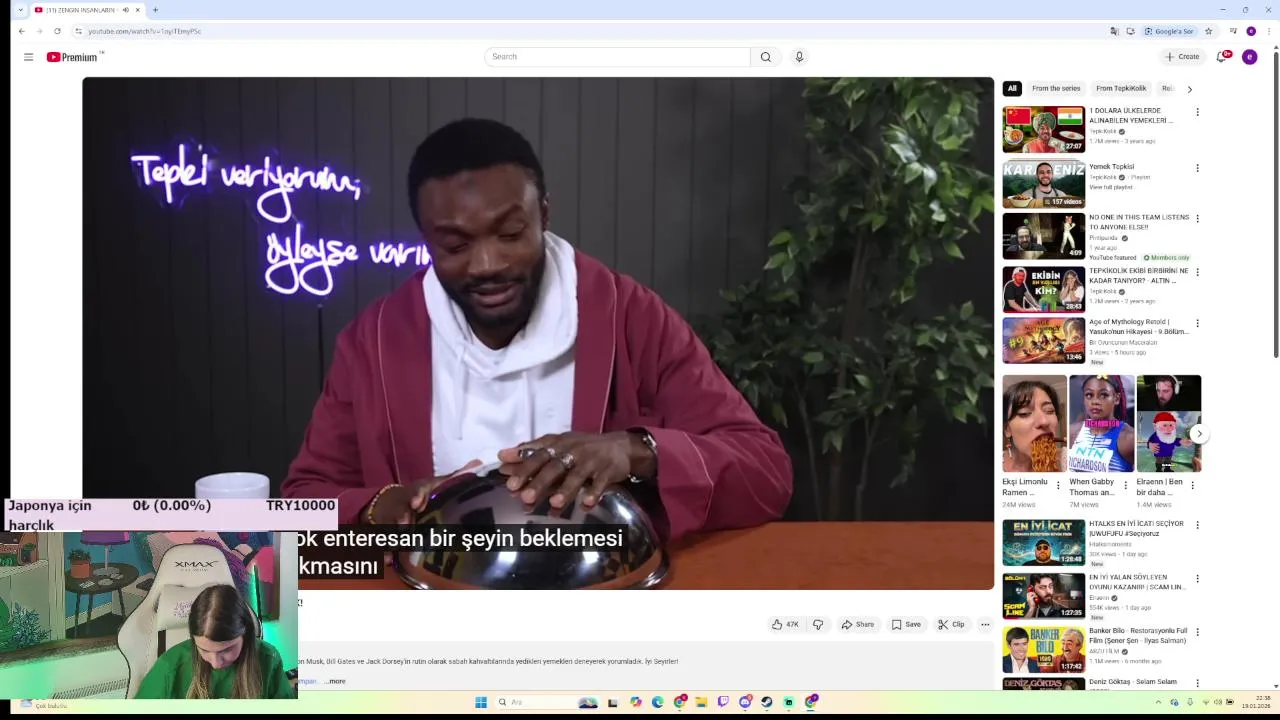Share the video
Image resolution: width=1280 pixels, height=720 pixels.
[857, 624]
